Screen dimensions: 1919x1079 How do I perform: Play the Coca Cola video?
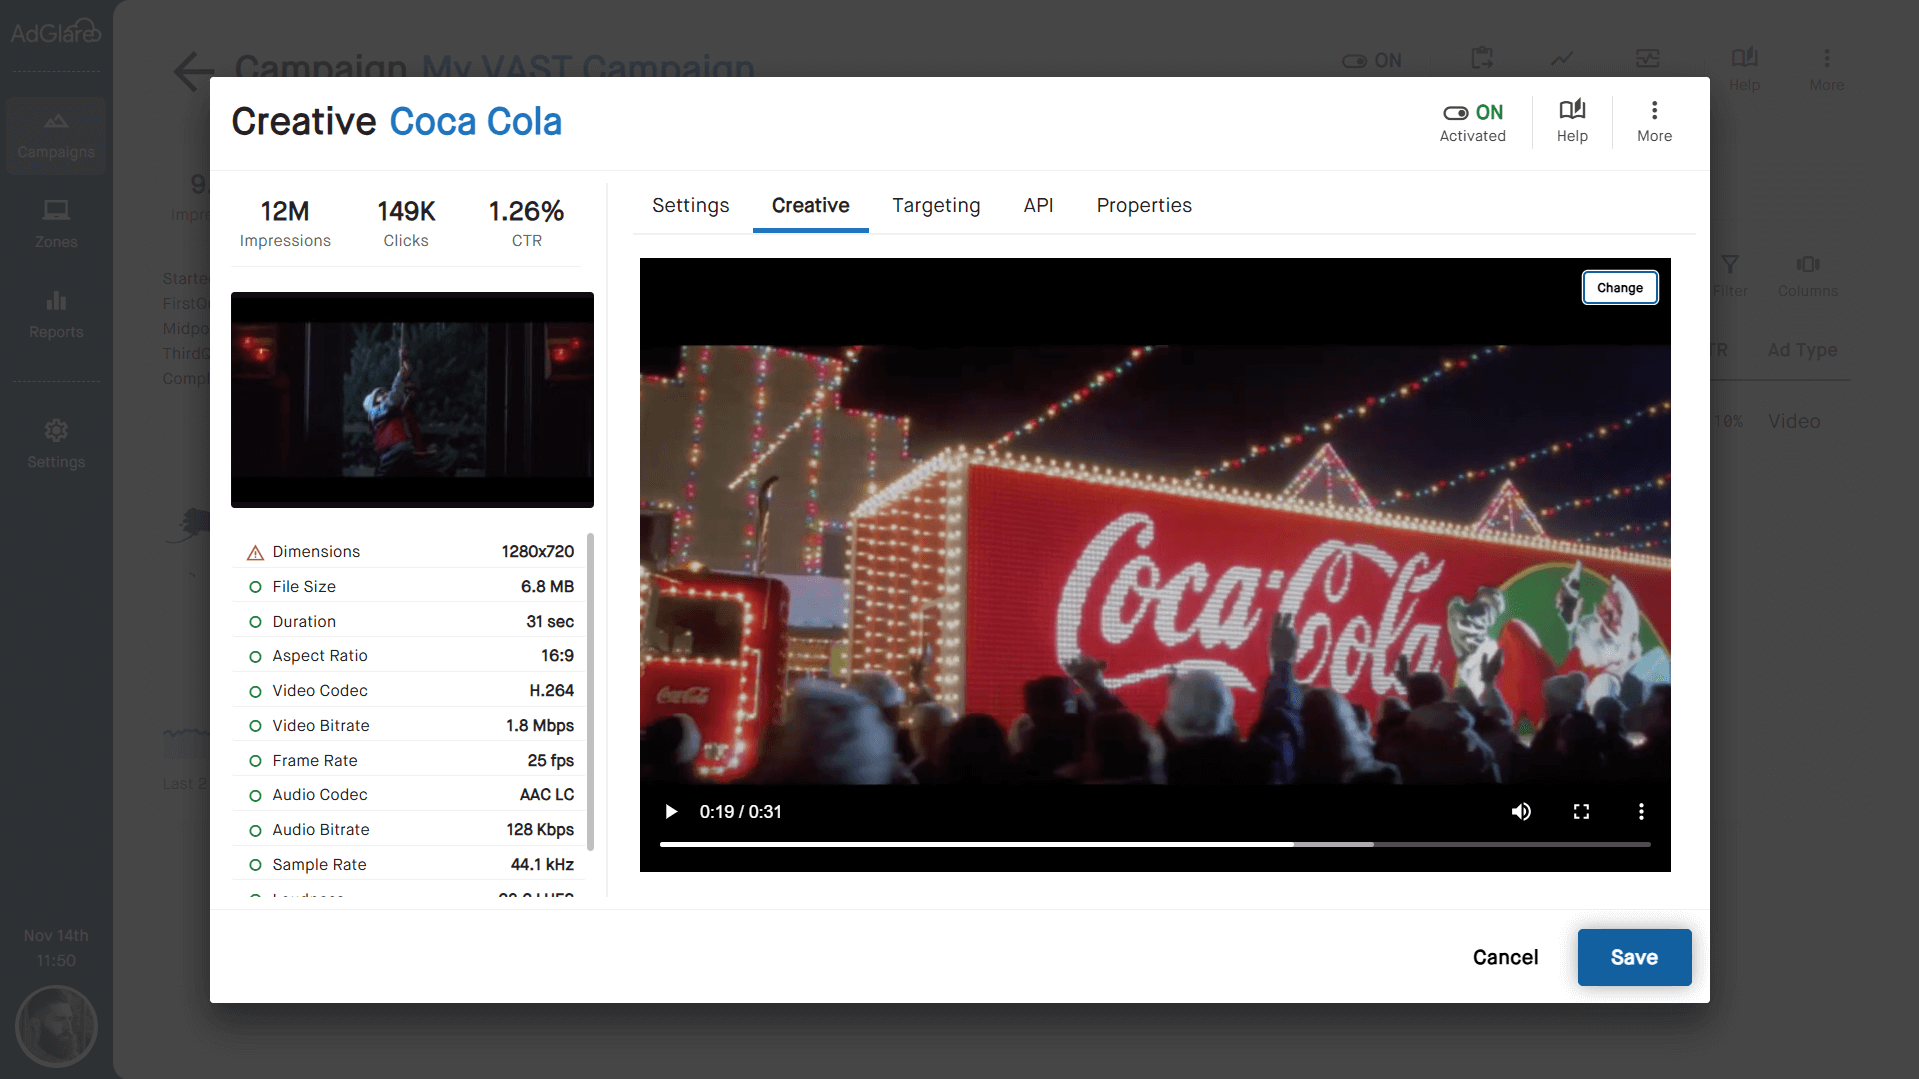pyautogui.click(x=671, y=811)
